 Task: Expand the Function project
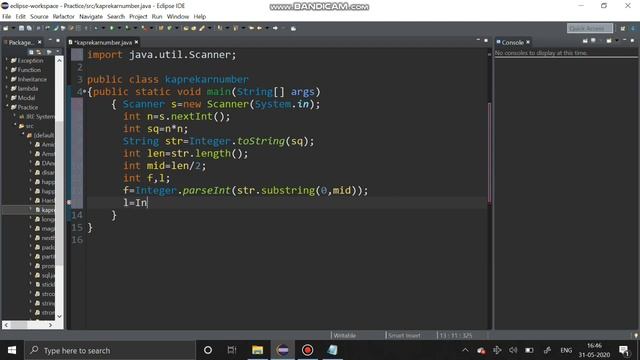[x=7, y=70]
